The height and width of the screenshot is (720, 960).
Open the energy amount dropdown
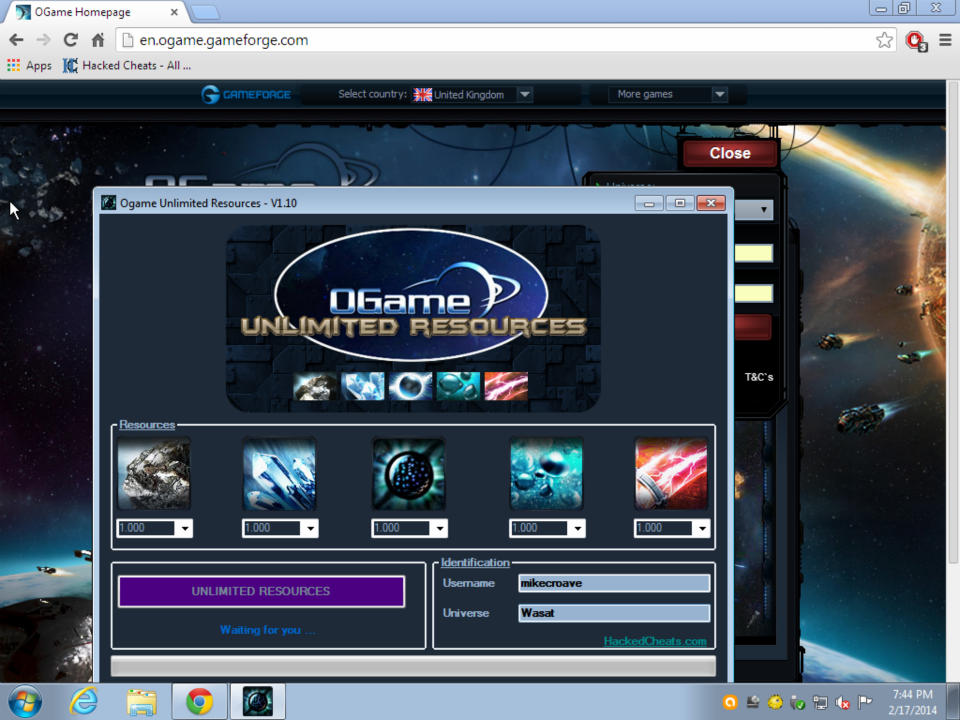pyautogui.click(x=702, y=528)
